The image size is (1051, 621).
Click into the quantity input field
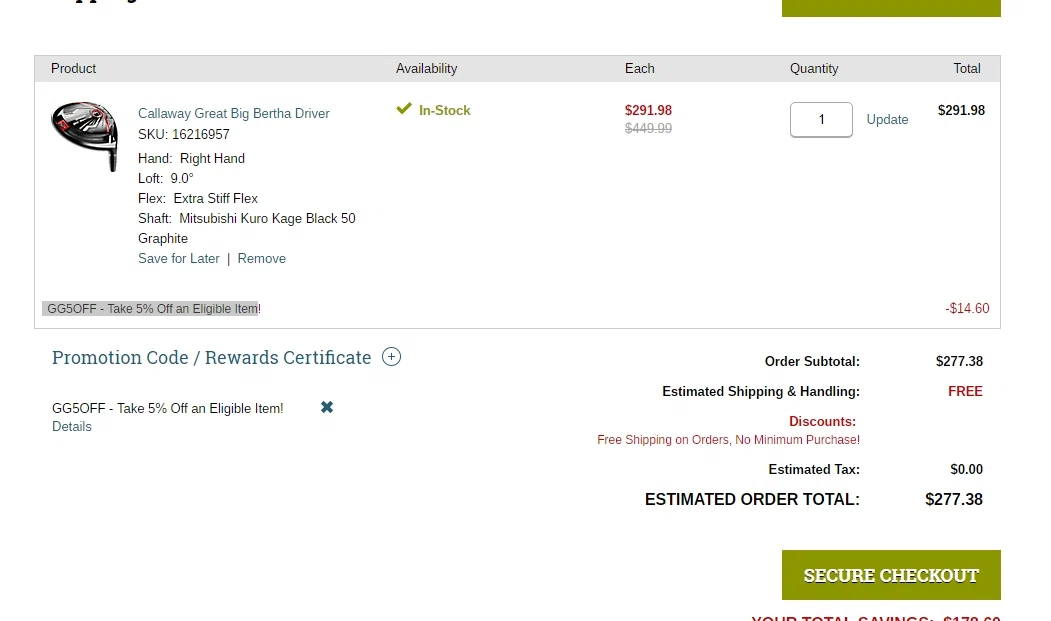tap(821, 119)
